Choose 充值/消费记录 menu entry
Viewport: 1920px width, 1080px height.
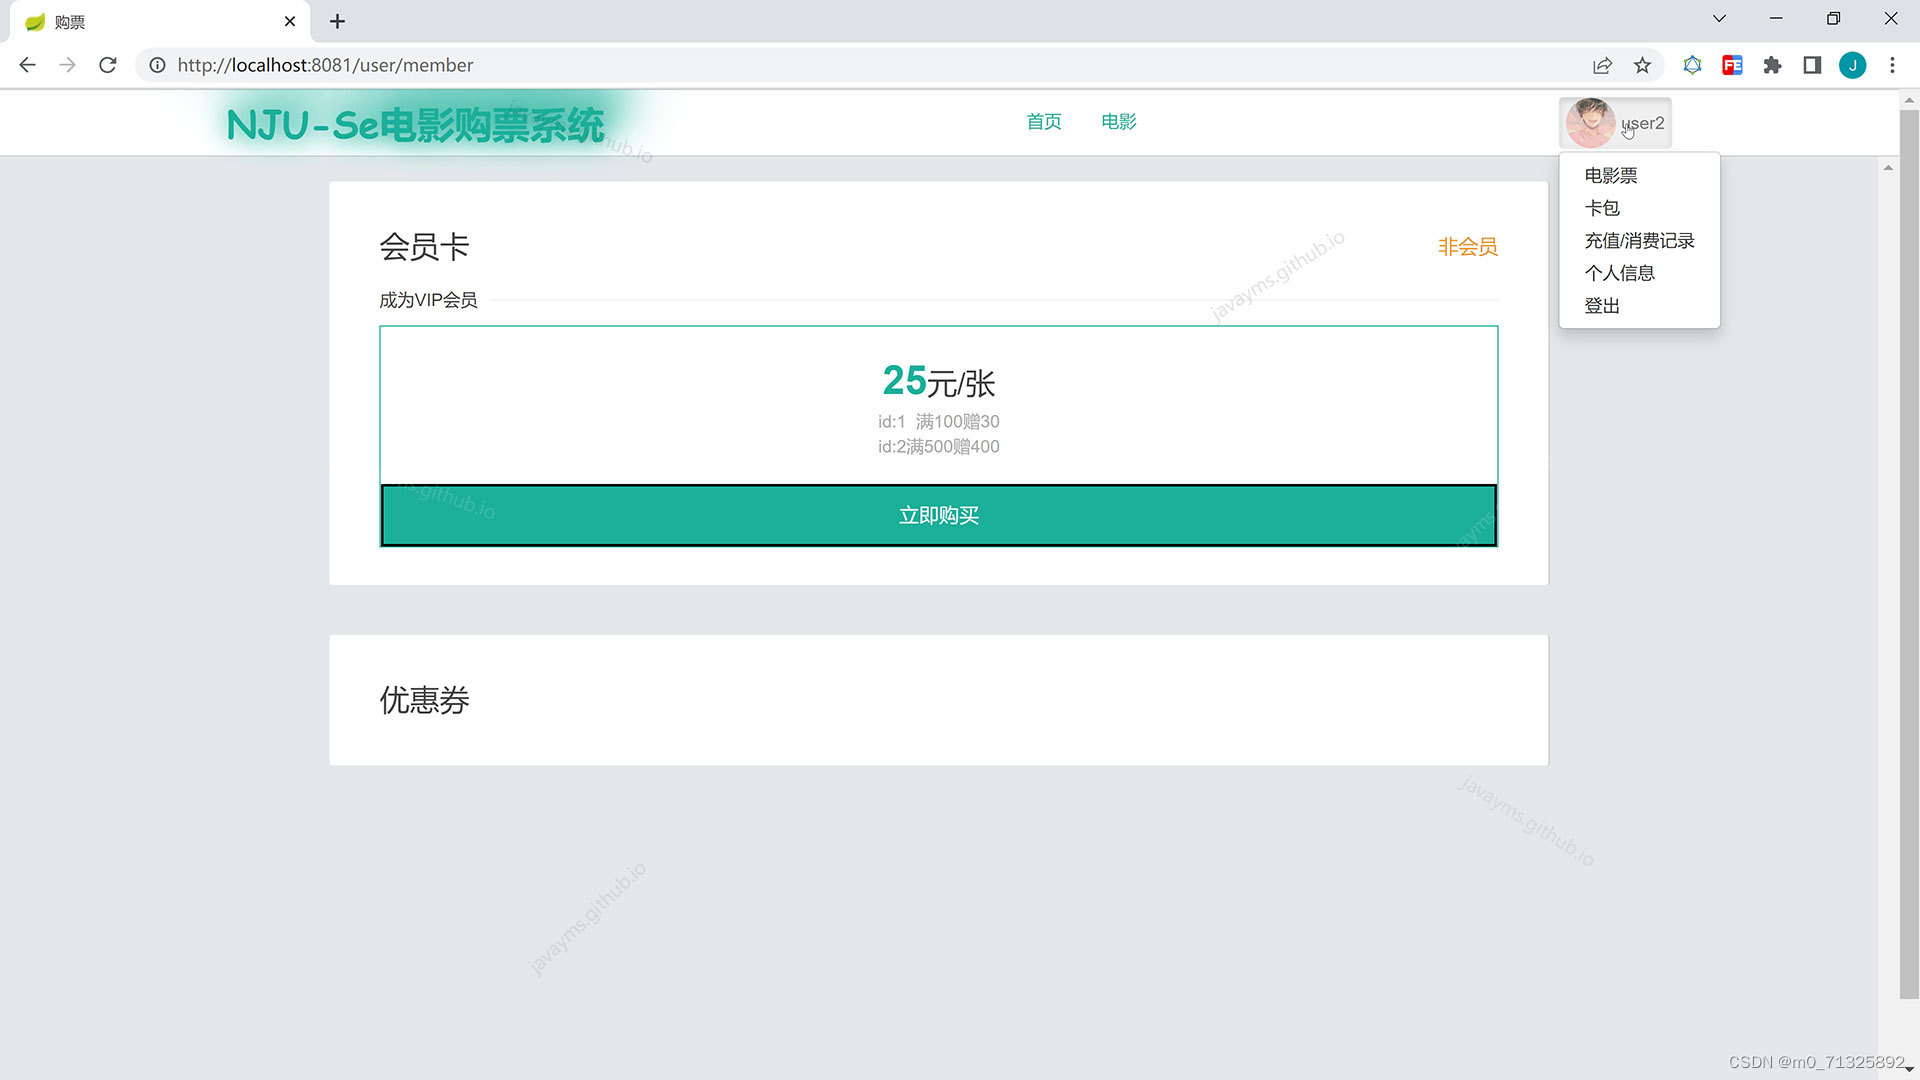click(1638, 241)
